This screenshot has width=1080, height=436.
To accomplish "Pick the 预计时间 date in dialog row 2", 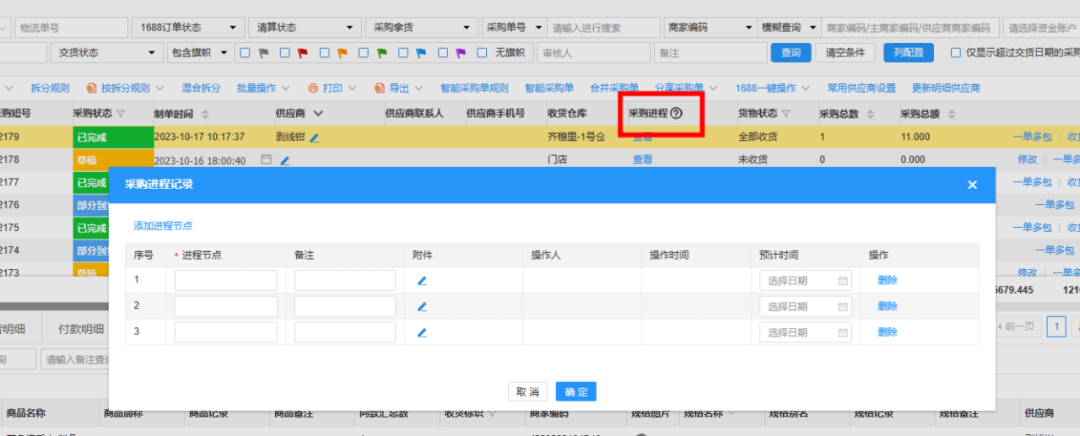I will [x=805, y=307].
